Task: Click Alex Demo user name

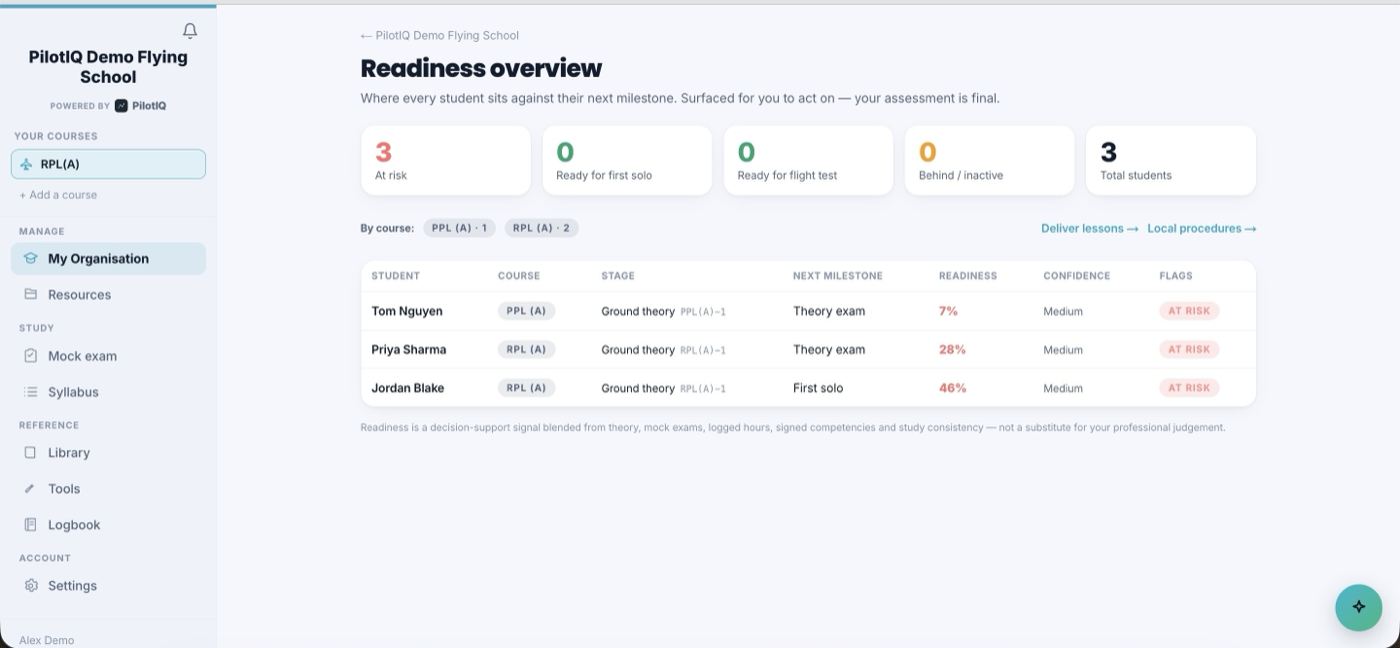Action: tap(46, 640)
